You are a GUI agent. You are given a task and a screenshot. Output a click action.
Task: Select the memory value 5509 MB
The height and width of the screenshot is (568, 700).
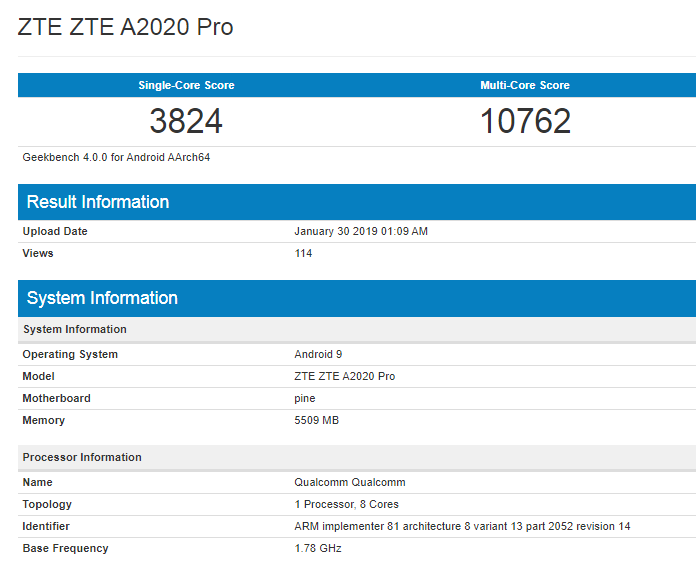(317, 420)
